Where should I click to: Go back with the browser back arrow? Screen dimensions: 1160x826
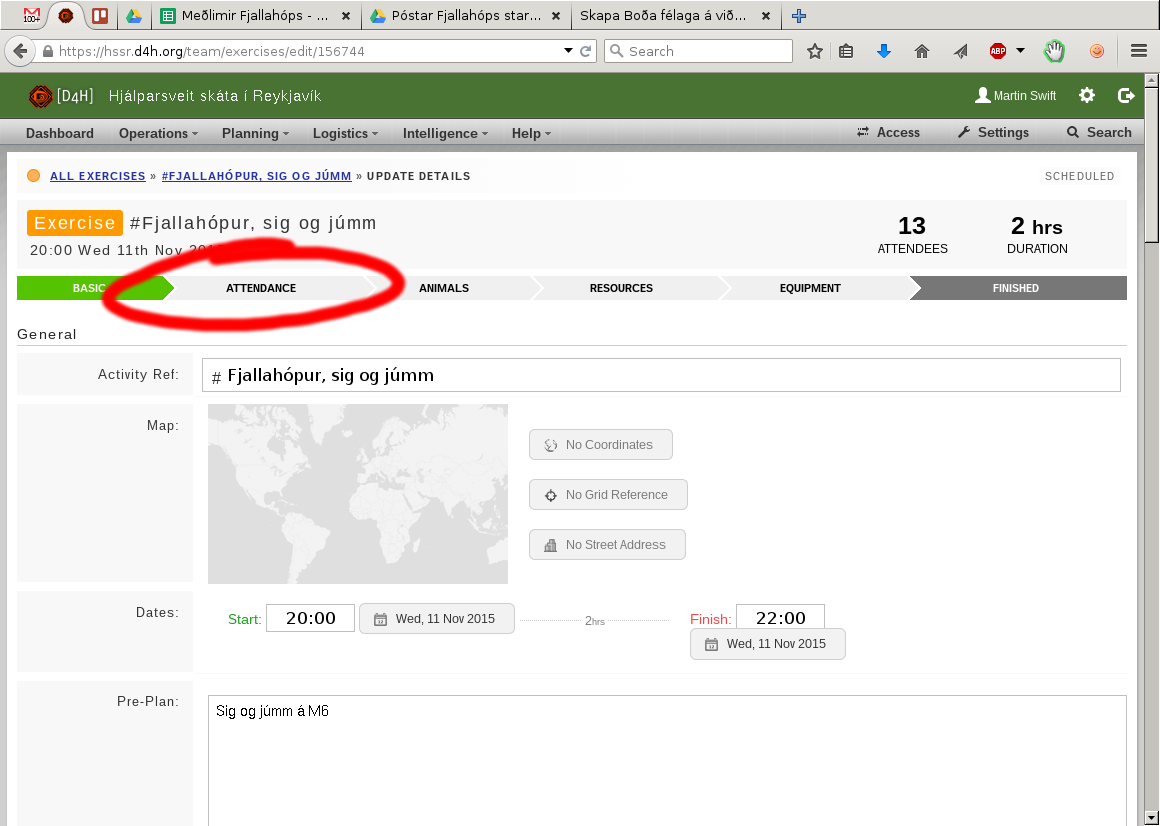(20, 51)
